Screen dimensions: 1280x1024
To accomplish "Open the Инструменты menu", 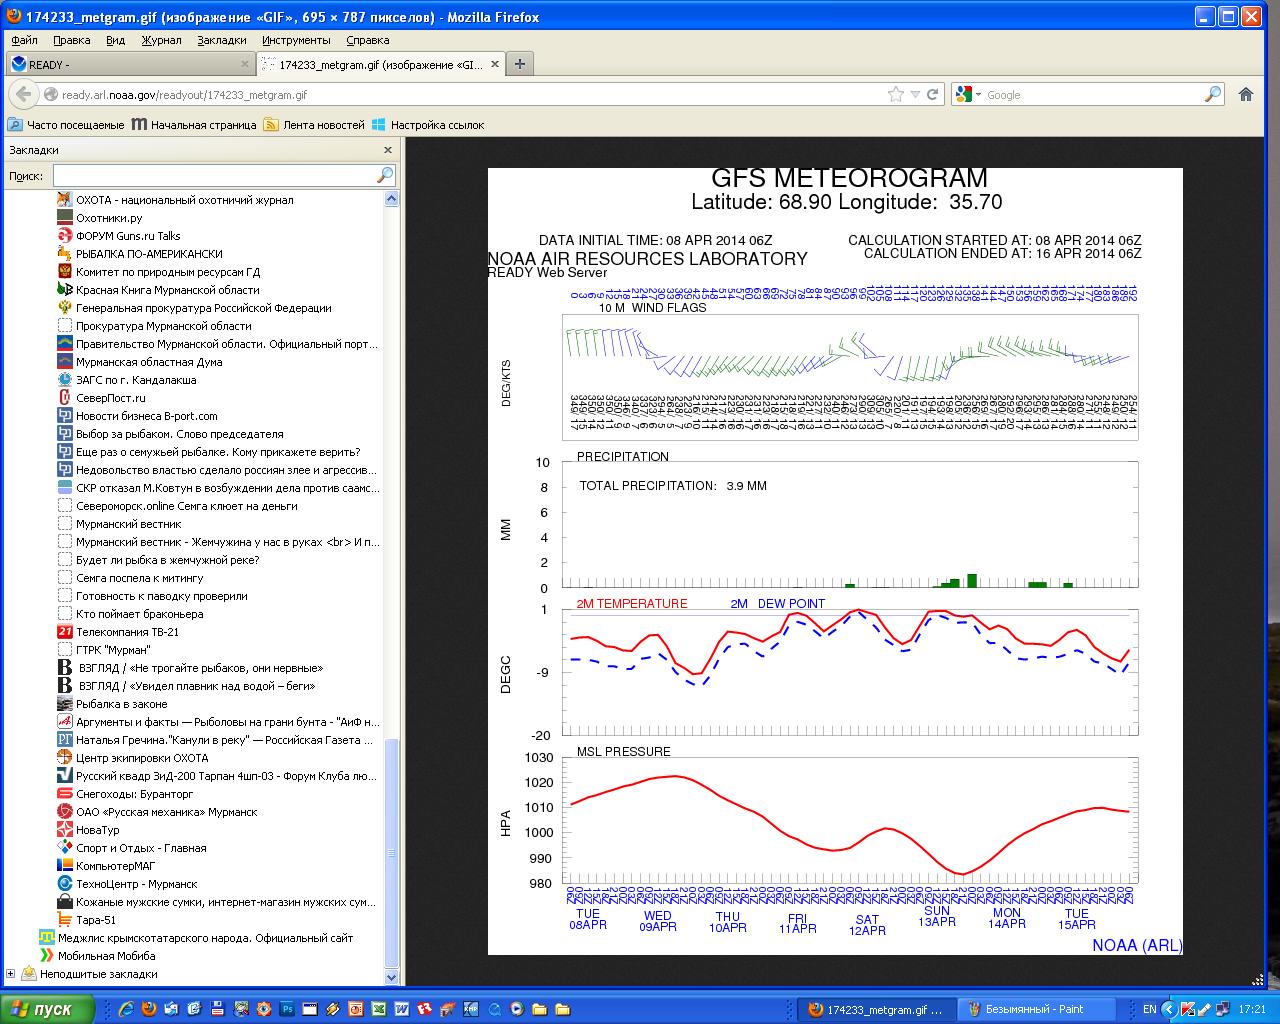I will point(296,40).
